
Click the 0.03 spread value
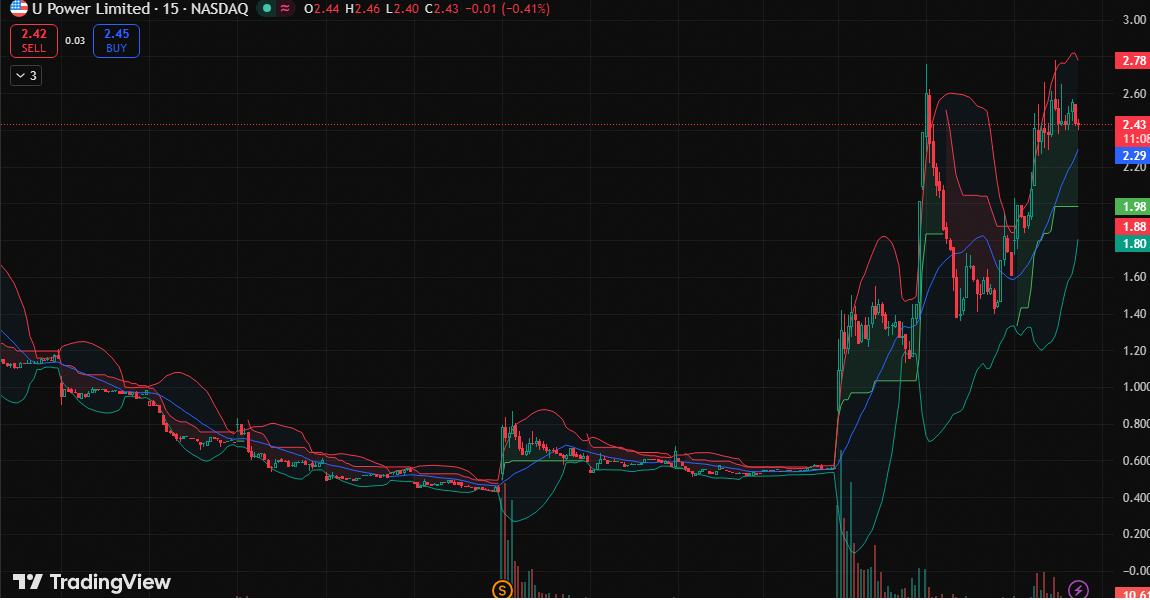(x=75, y=40)
